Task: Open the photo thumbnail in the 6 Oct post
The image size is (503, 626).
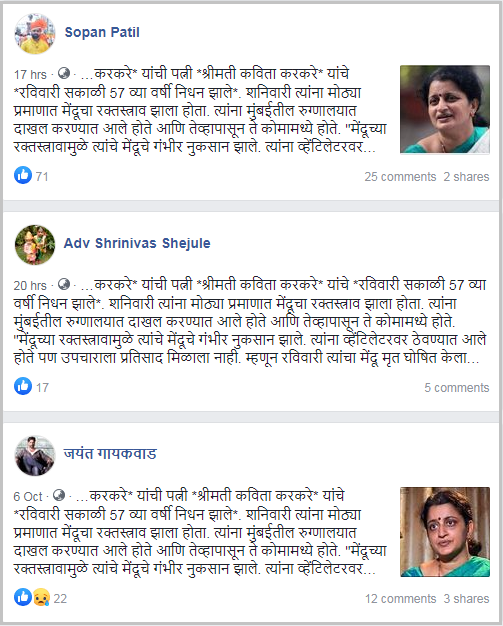Action: [x=445, y=532]
